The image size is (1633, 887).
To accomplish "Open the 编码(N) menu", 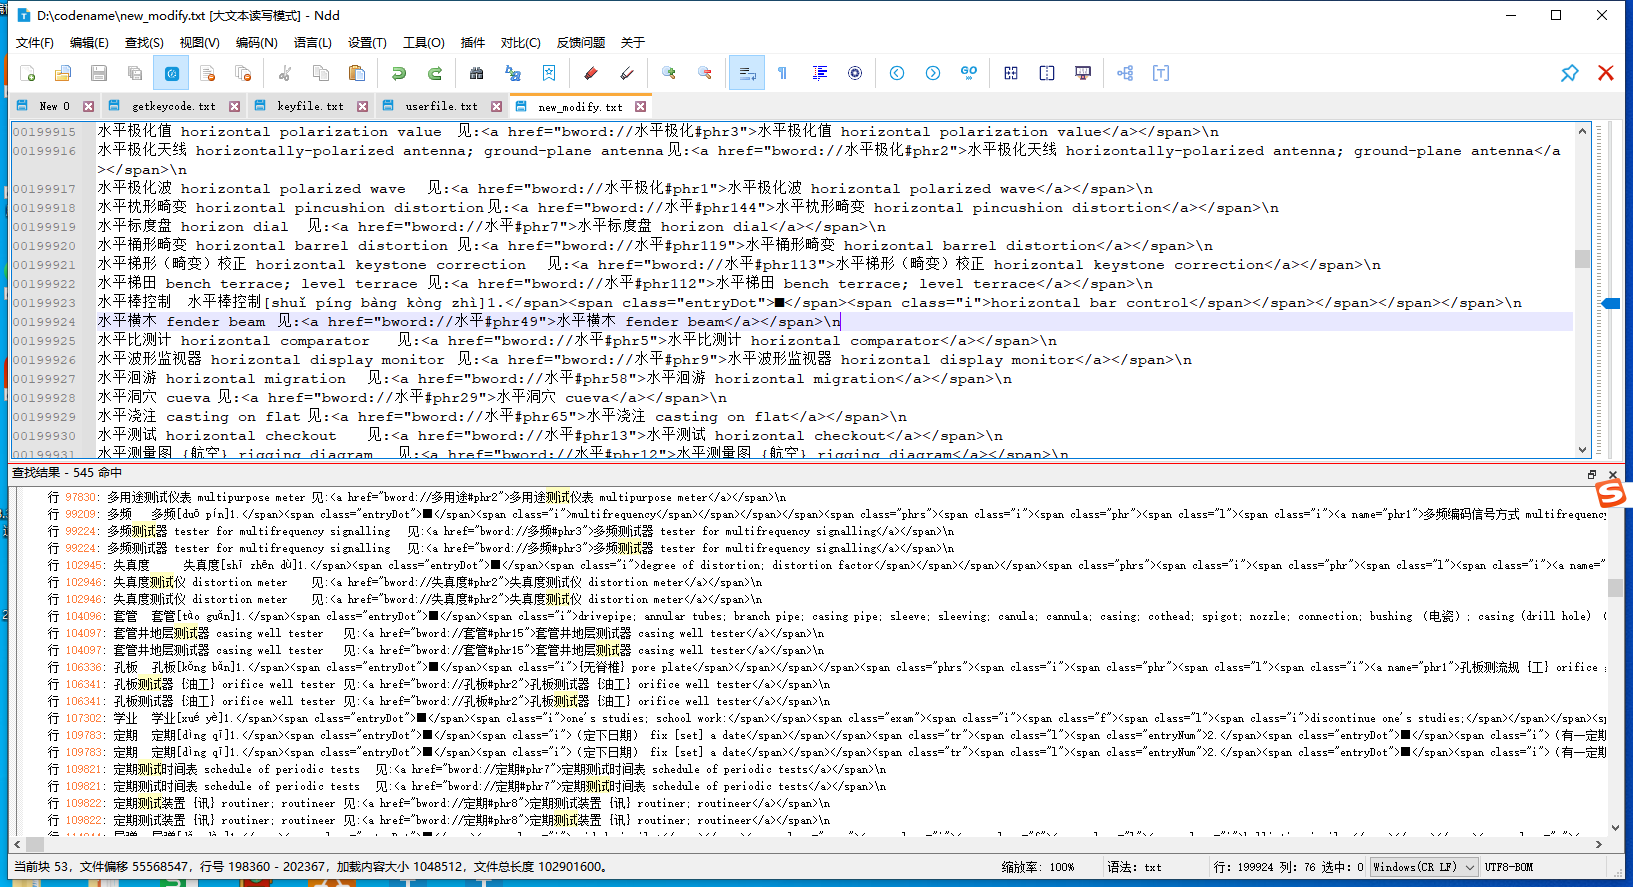I will point(256,42).
